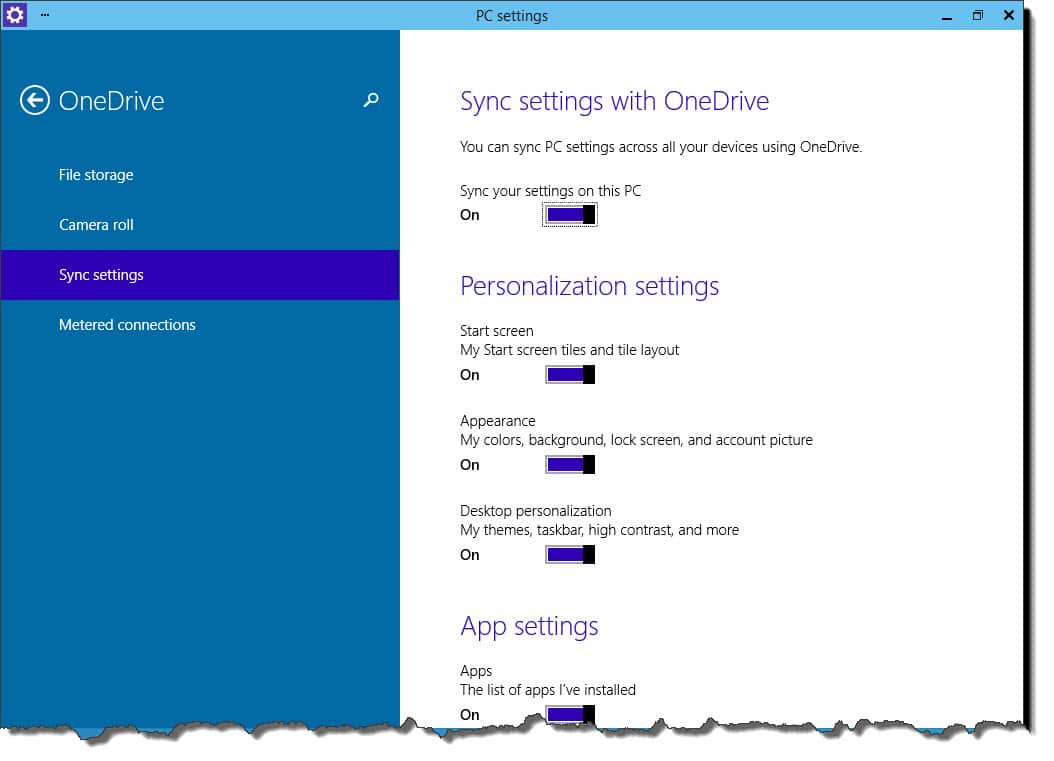Go to Camera roll settings
Viewport: 1054px width, 761px height.
click(200, 225)
